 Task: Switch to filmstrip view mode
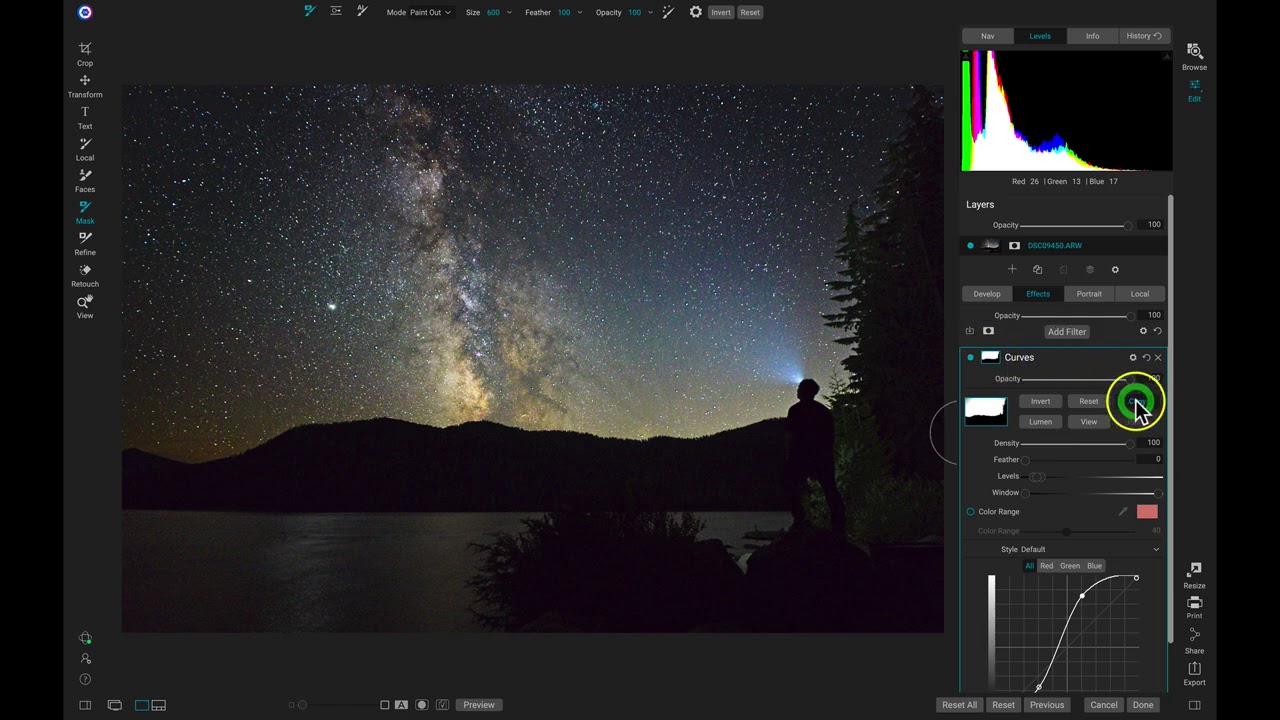(158, 705)
